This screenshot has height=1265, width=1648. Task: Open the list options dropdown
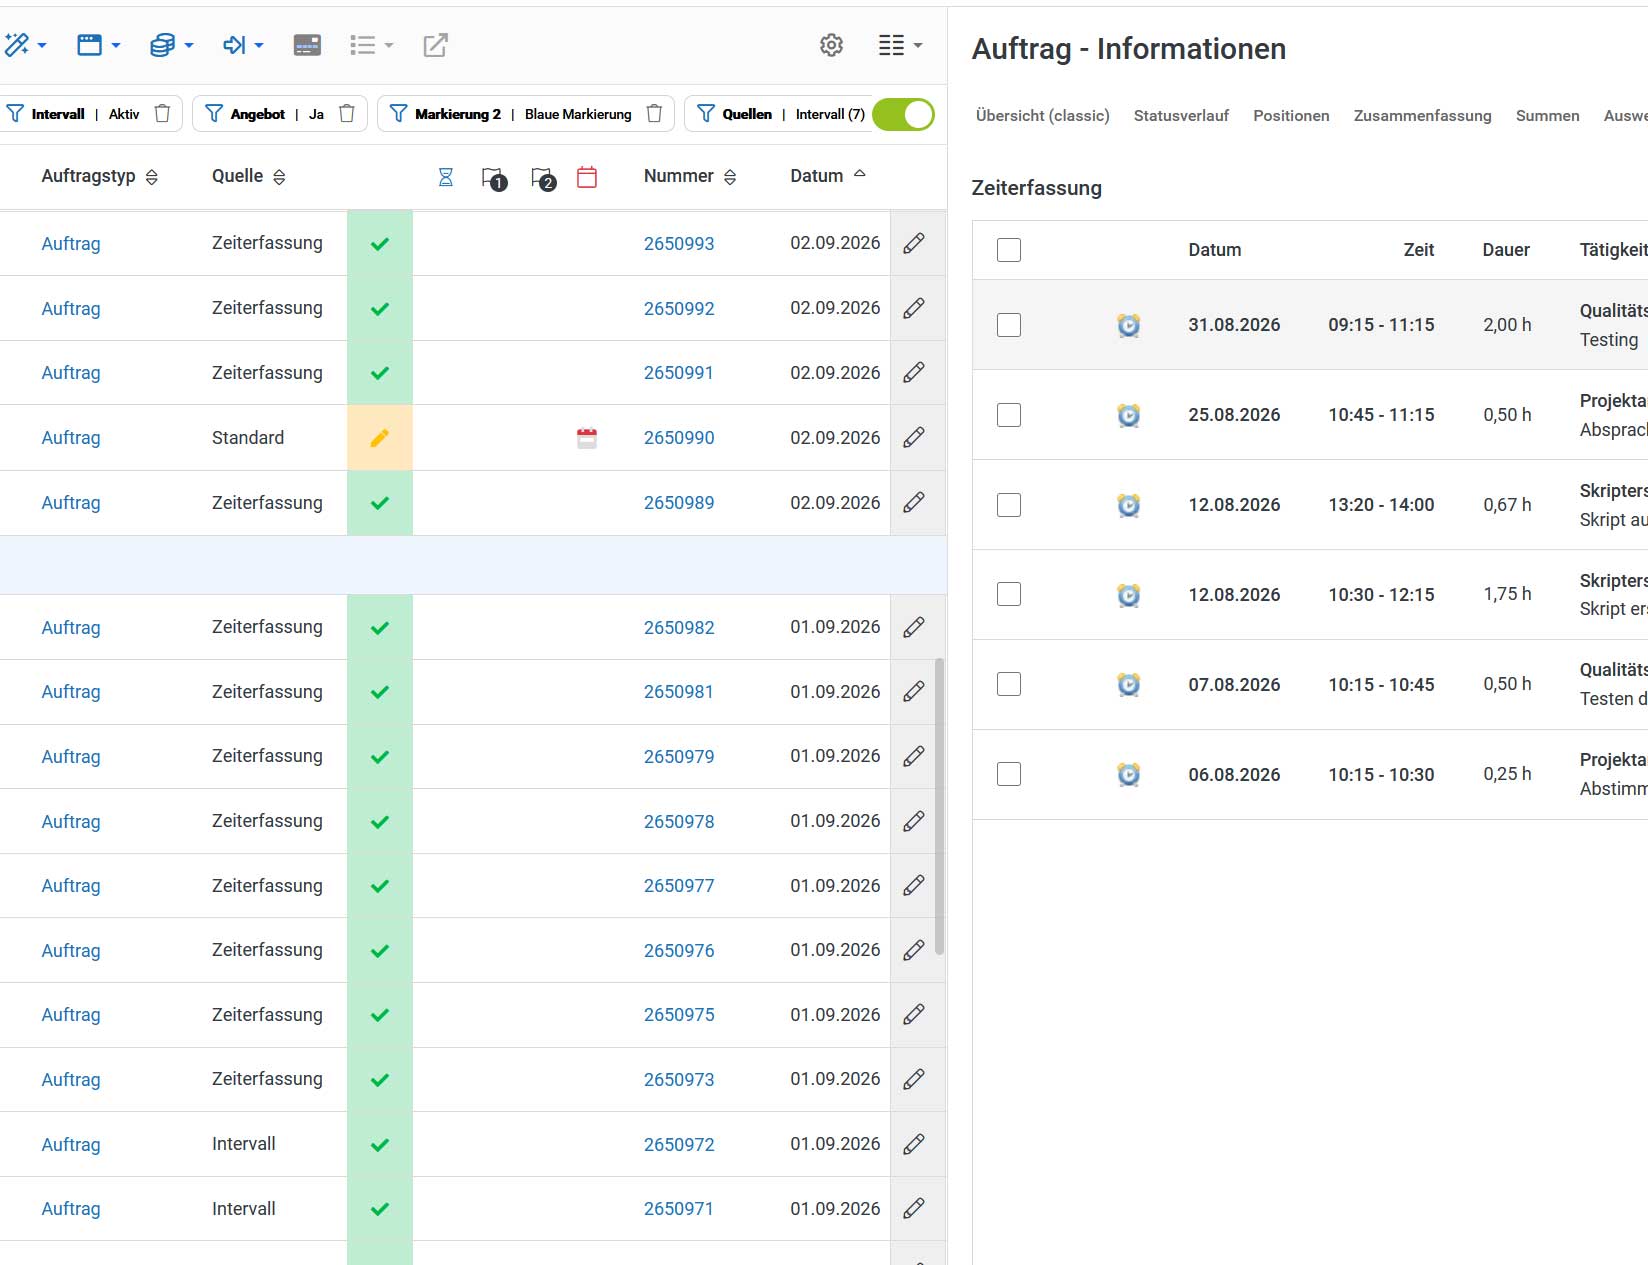point(371,45)
